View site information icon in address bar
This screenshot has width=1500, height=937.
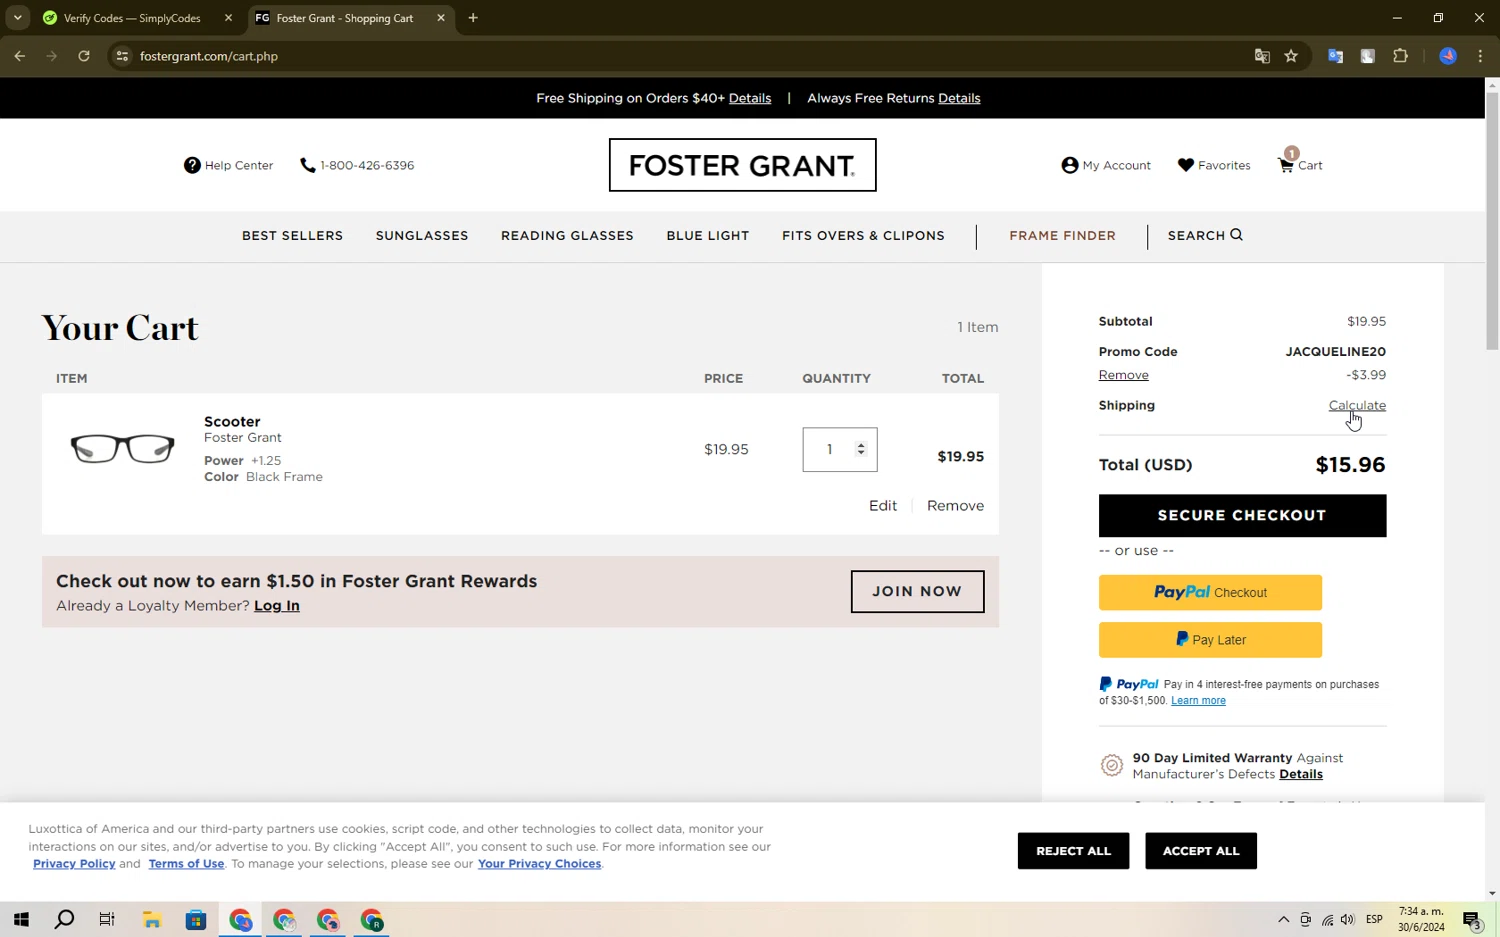[122, 56]
